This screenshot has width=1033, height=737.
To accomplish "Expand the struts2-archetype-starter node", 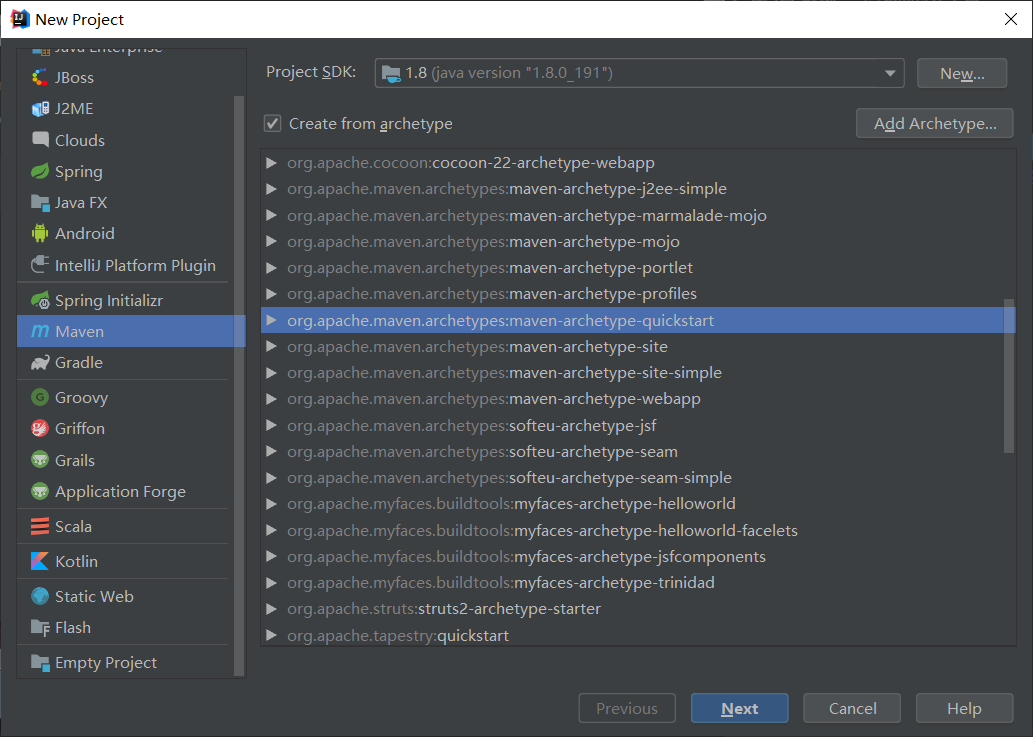I will [x=271, y=609].
